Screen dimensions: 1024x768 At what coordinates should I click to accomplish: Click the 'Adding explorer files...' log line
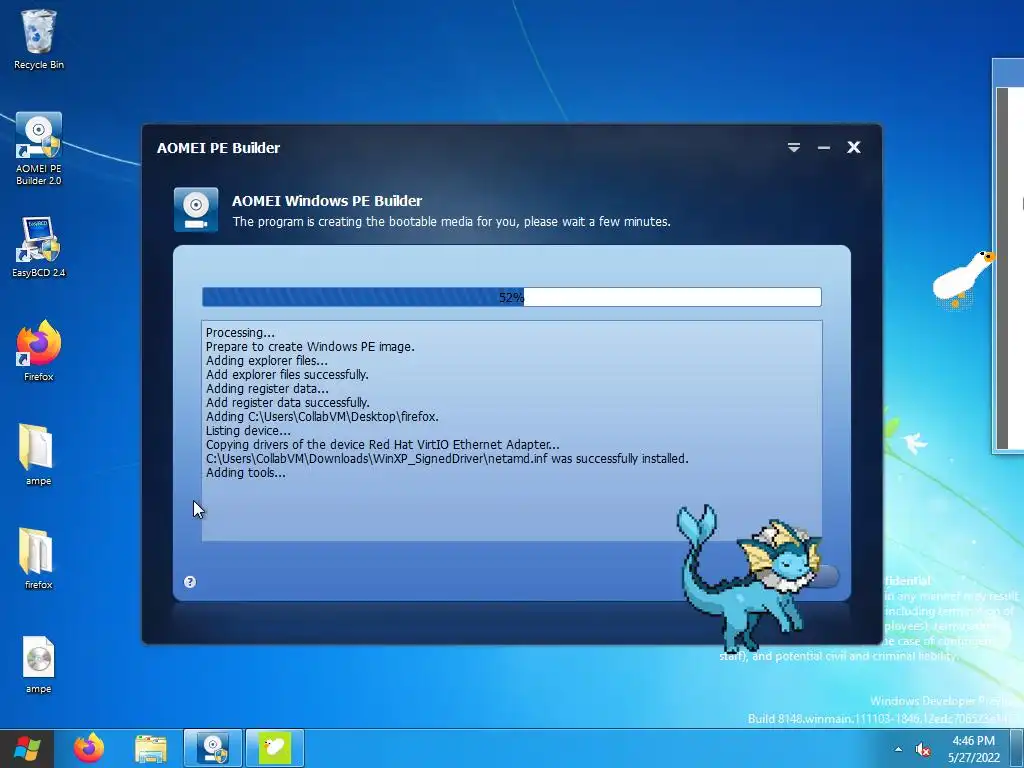pyautogui.click(x=266, y=360)
